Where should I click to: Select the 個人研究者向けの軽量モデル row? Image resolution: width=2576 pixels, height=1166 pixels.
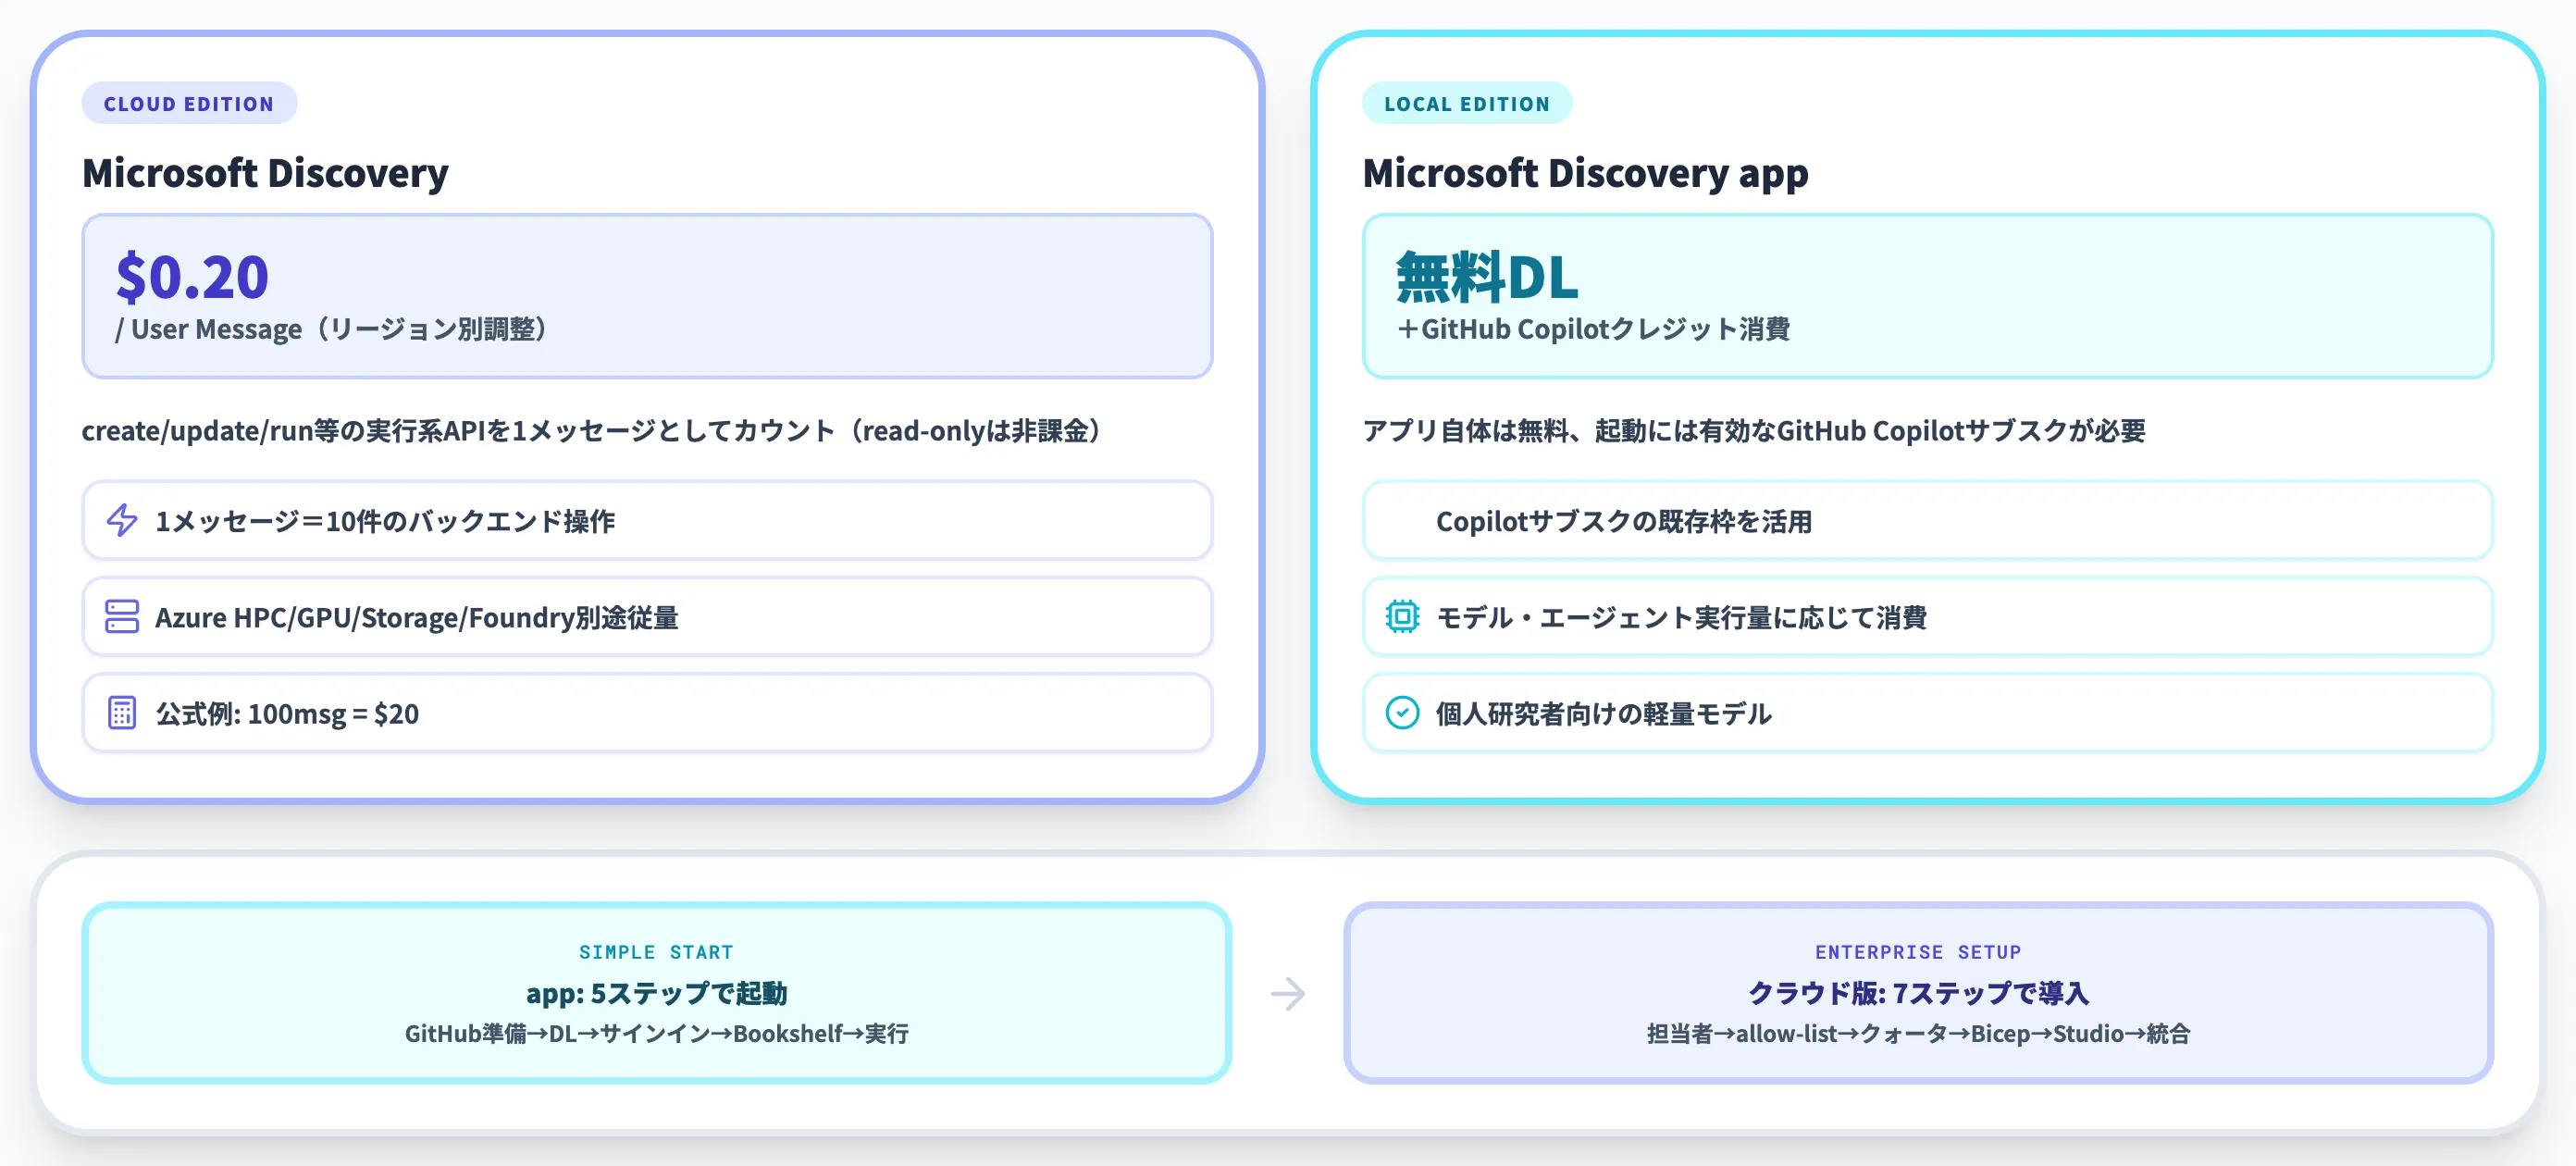[x=1927, y=712]
